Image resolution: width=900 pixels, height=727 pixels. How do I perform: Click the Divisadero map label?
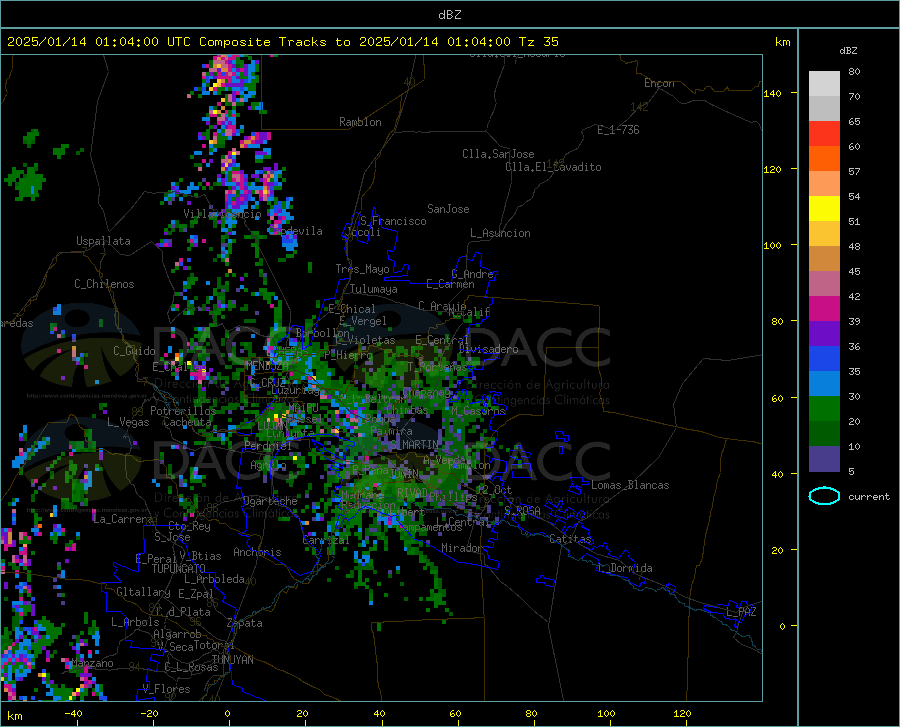(x=488, y=349)
